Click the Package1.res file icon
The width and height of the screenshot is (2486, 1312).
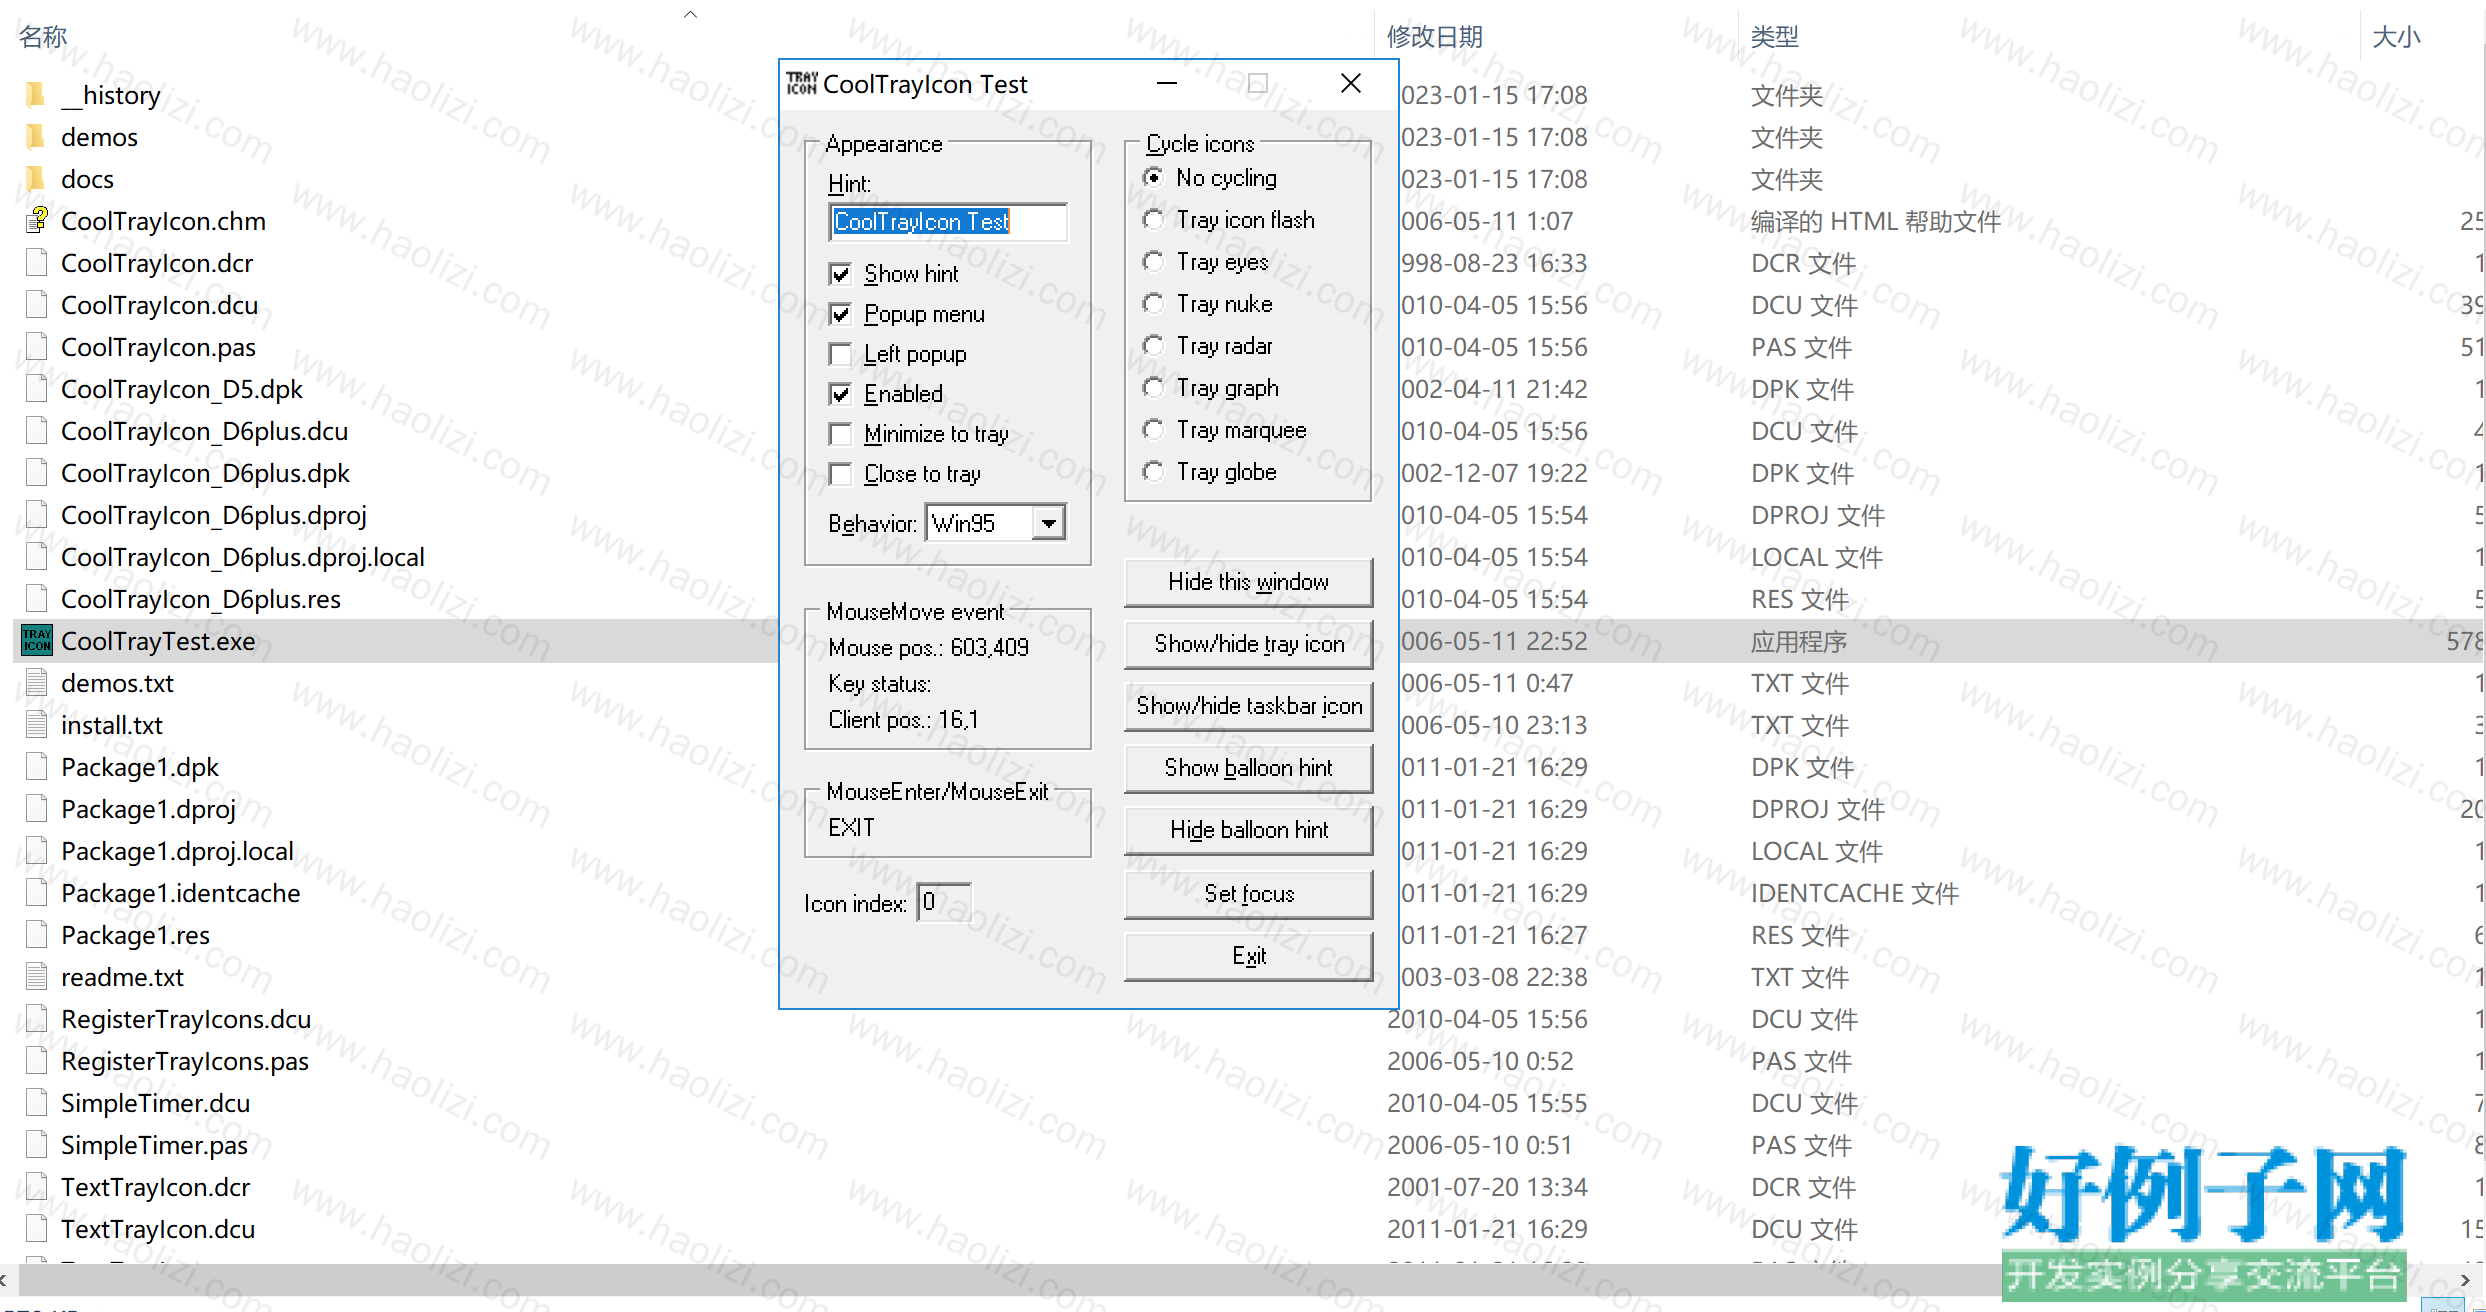point(37,935)
